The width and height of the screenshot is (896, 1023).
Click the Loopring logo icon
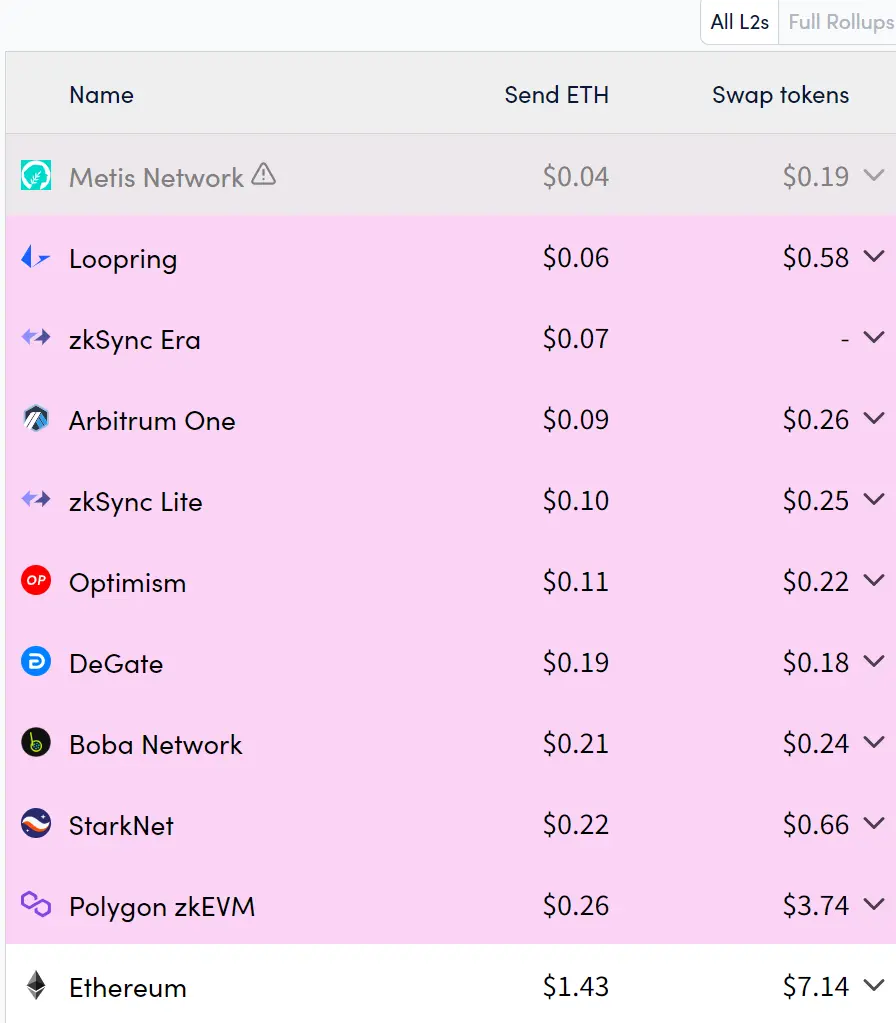click(x=36, y=258)
